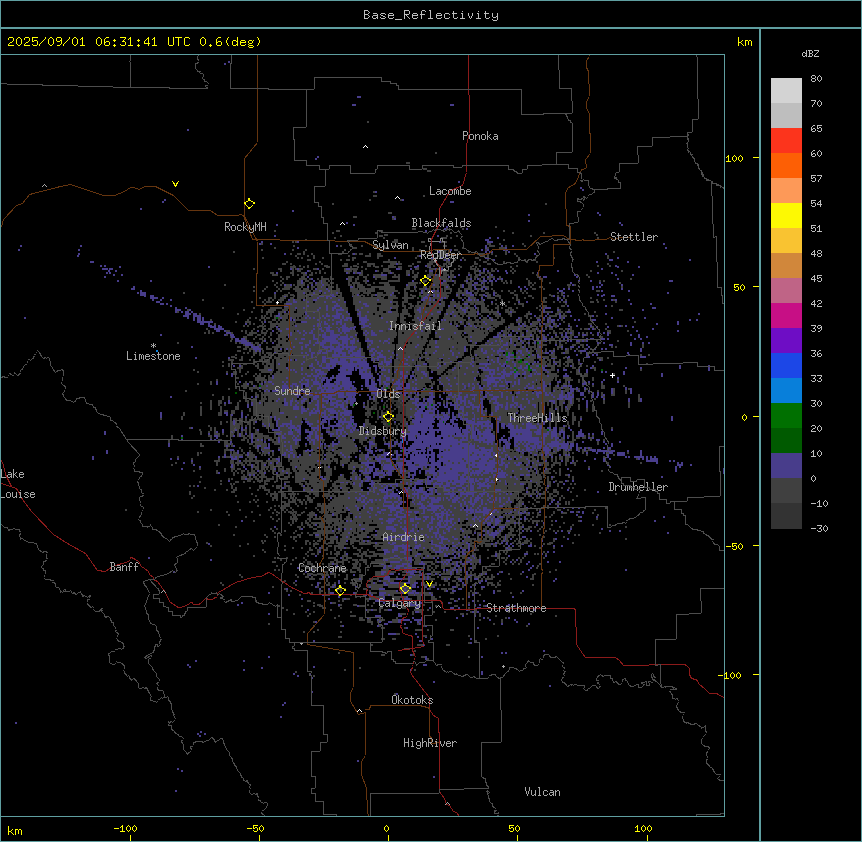Viewport: 862px width, 842px height.
Task: Select the slate-purple 0-10 dBZ legend swatch
Action: point(786,466)
